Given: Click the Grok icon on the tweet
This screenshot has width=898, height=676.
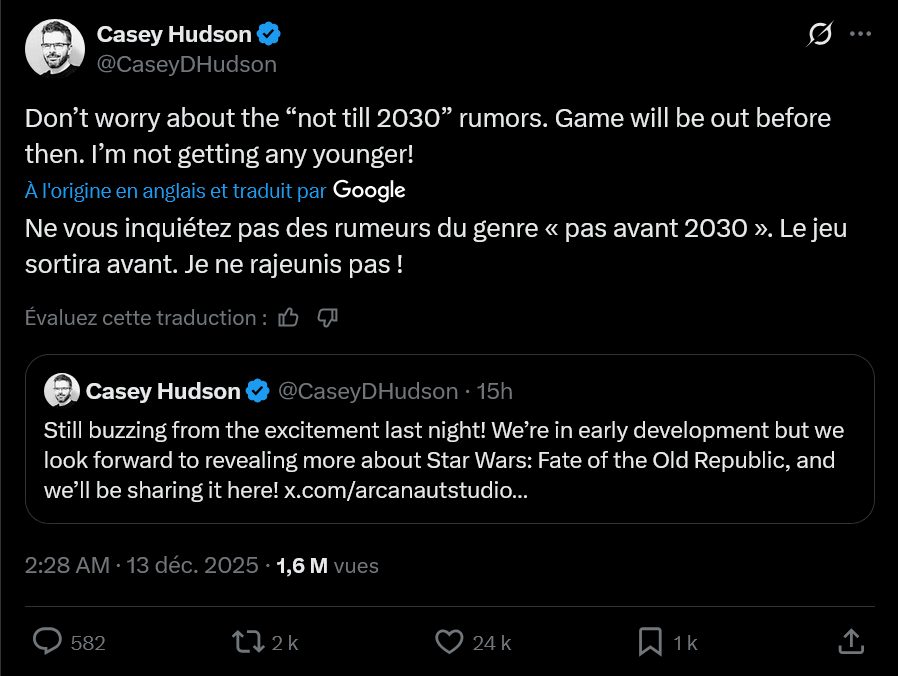Looking at the screenshot, I should (819, 34).
